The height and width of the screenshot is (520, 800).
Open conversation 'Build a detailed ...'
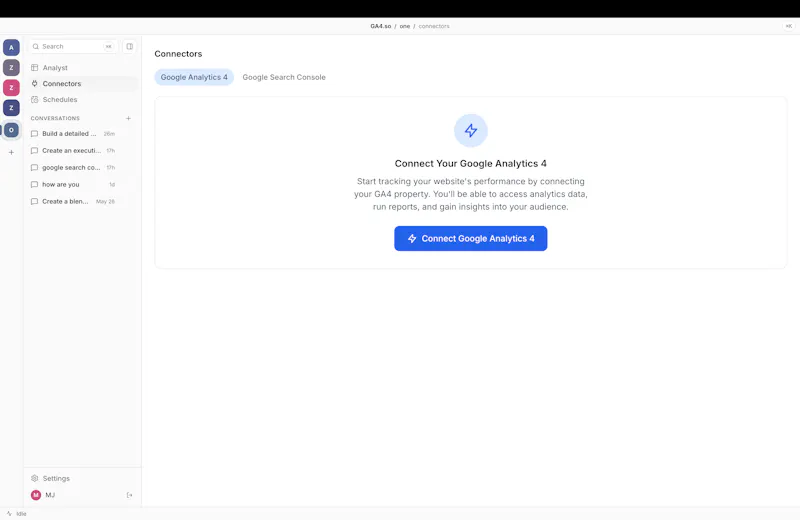coord(73,134)
